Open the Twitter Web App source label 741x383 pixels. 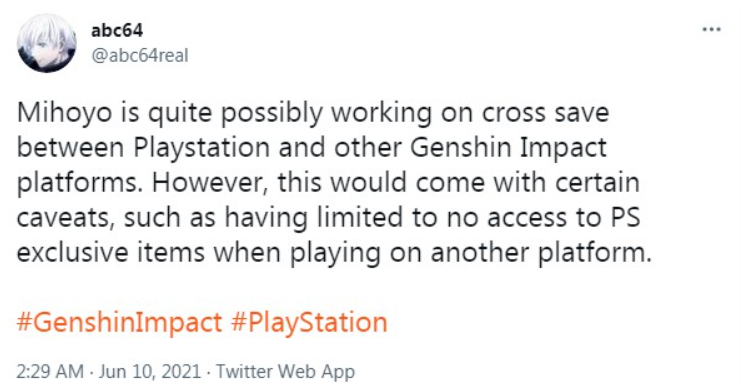tap(285, 371)
